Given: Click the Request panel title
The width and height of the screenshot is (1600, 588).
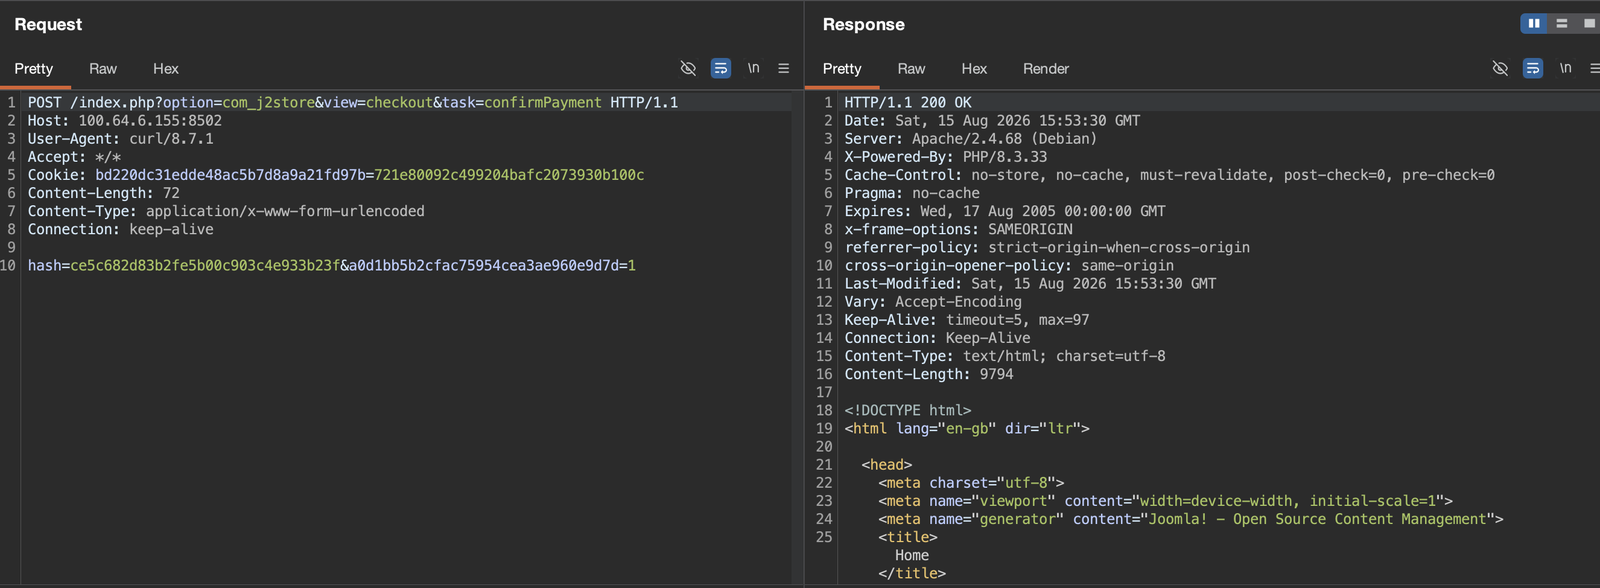Looking at the screenshot, I should (x=48, y=24).
